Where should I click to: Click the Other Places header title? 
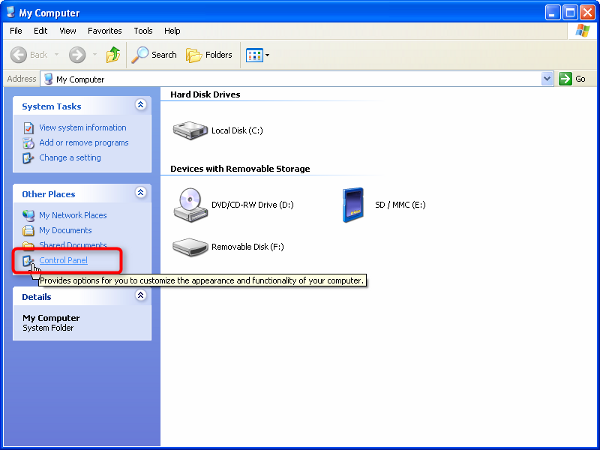tap(49, 194)
